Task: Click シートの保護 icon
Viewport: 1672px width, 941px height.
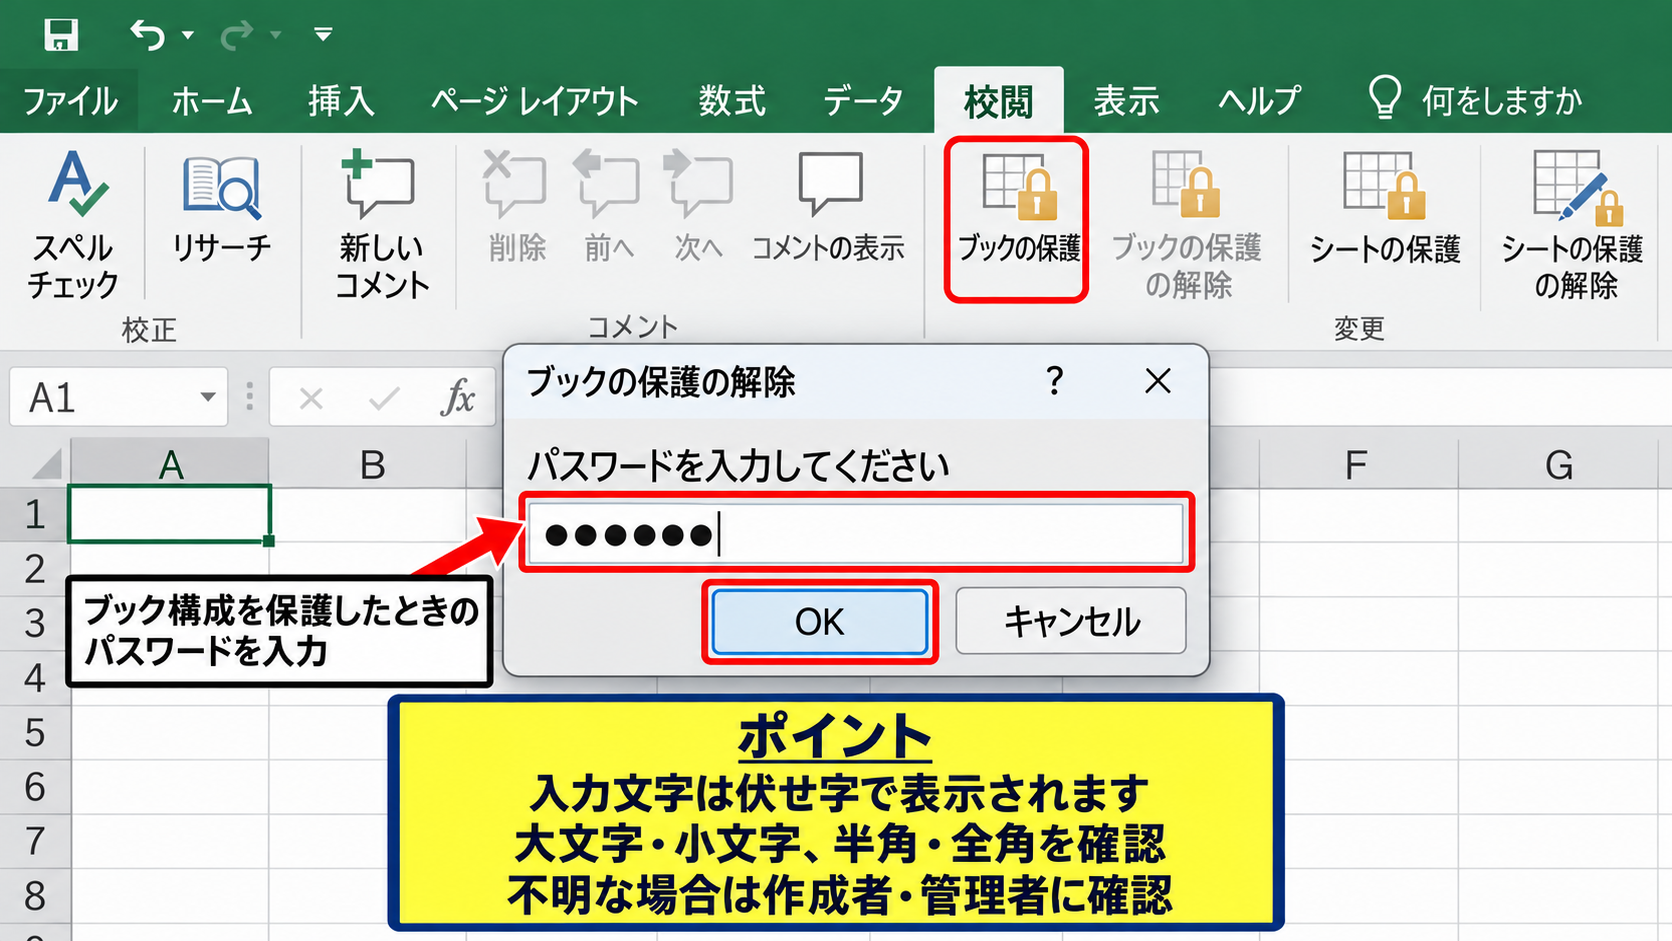Action: [1385, 208]
